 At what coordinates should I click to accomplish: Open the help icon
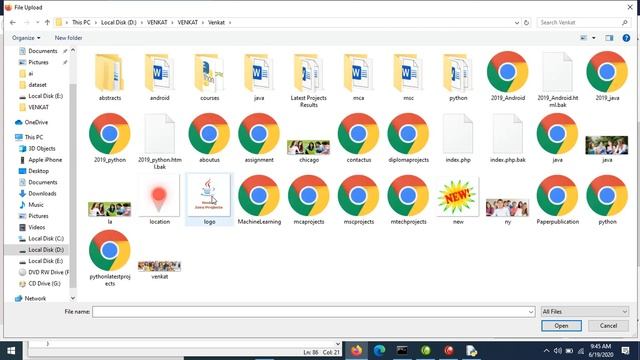(x=626, y=38)
